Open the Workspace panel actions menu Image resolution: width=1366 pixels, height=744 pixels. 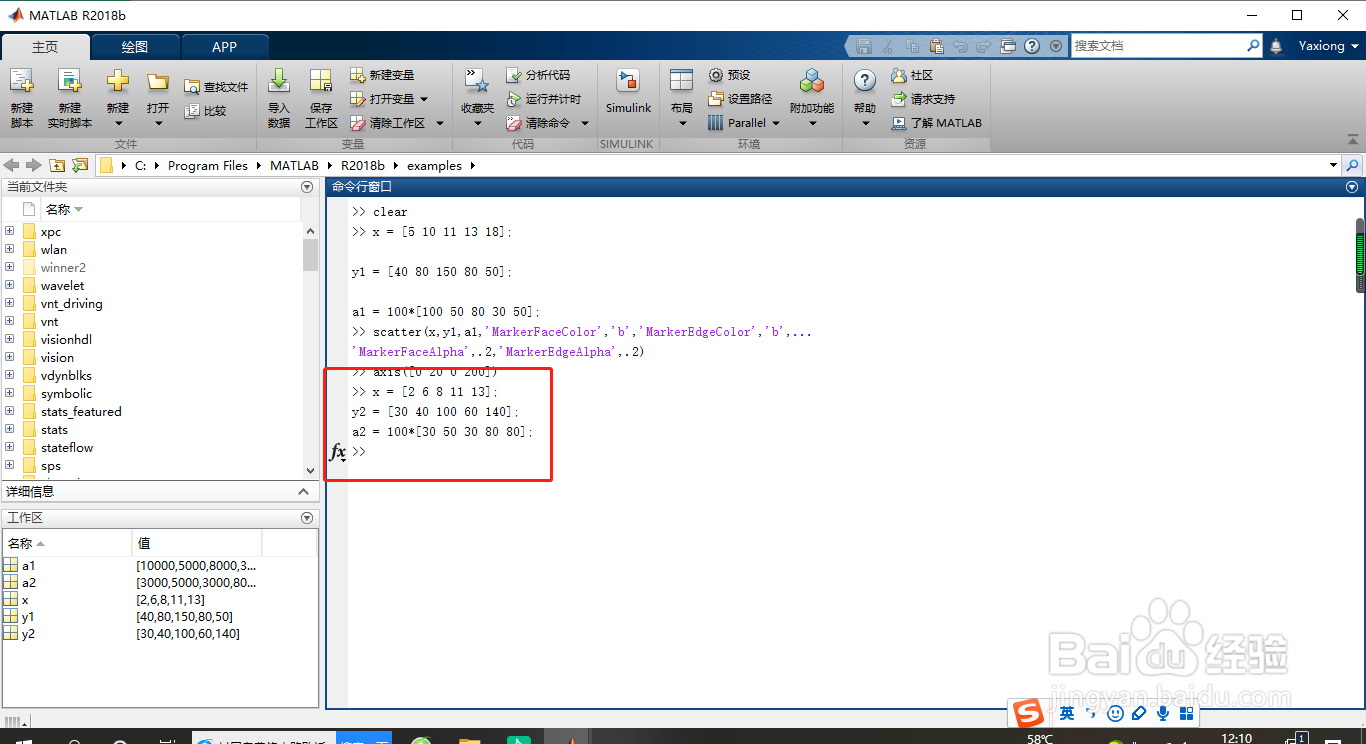307,518
